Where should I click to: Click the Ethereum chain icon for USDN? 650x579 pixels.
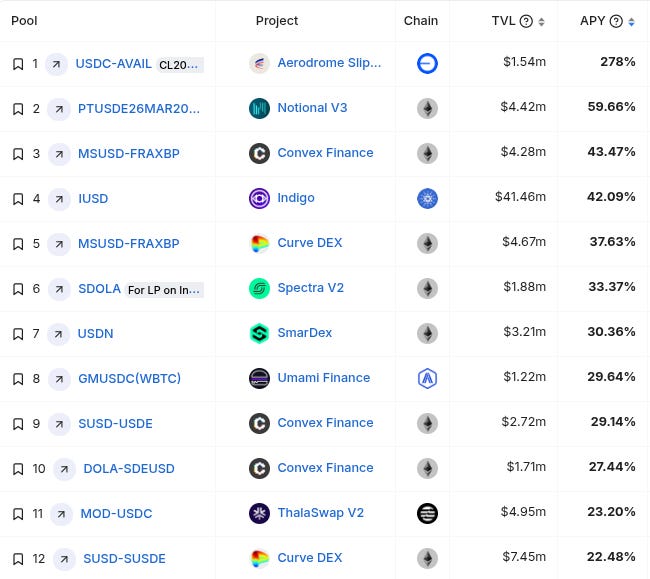tap(427, 333)
